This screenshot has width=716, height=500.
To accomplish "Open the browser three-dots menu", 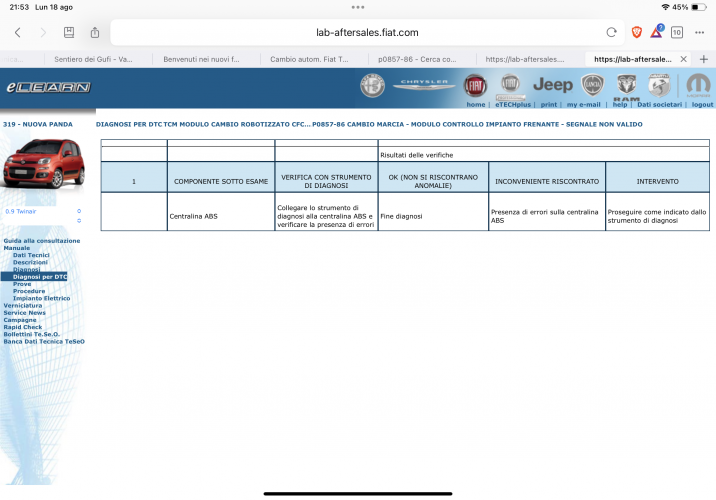I will click(698, 32).
